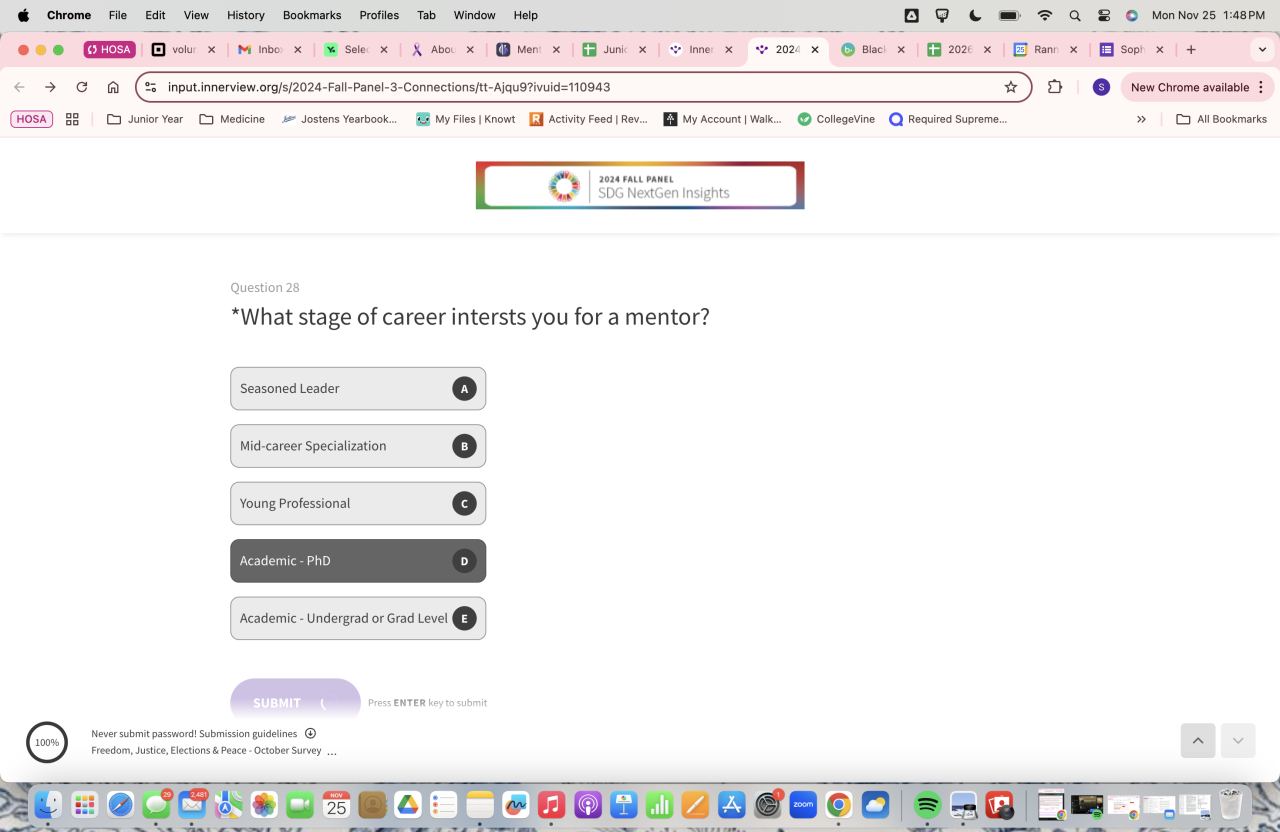Open the Extensions puzzle icon
Image resolution: width=1280 pixels, height=832 pixels.
point(1055,87)
